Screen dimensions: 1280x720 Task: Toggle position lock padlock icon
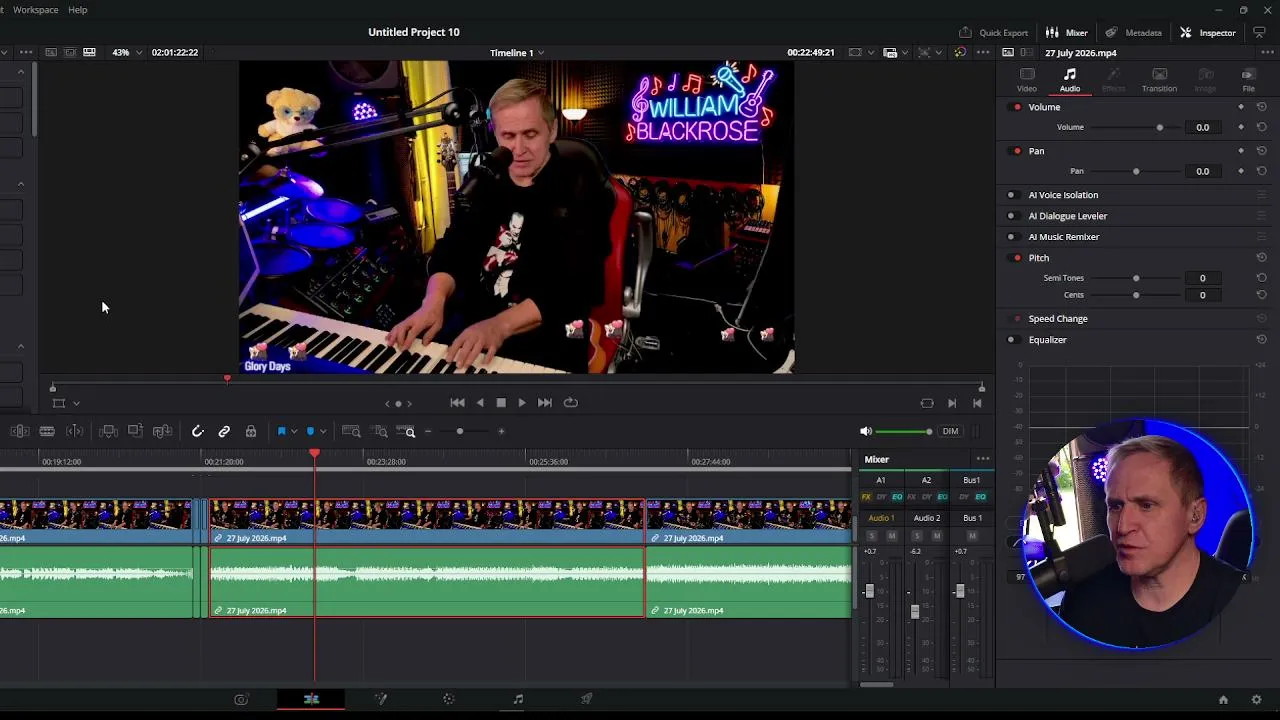(x=251, y=431)
